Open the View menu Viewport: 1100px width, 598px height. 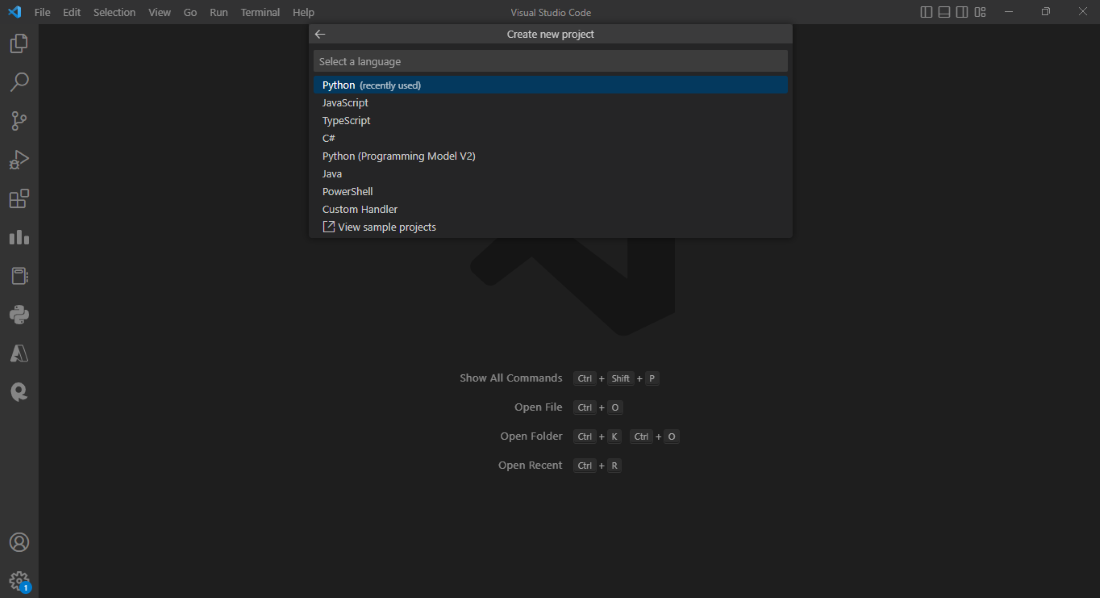[x=159, y=12]
